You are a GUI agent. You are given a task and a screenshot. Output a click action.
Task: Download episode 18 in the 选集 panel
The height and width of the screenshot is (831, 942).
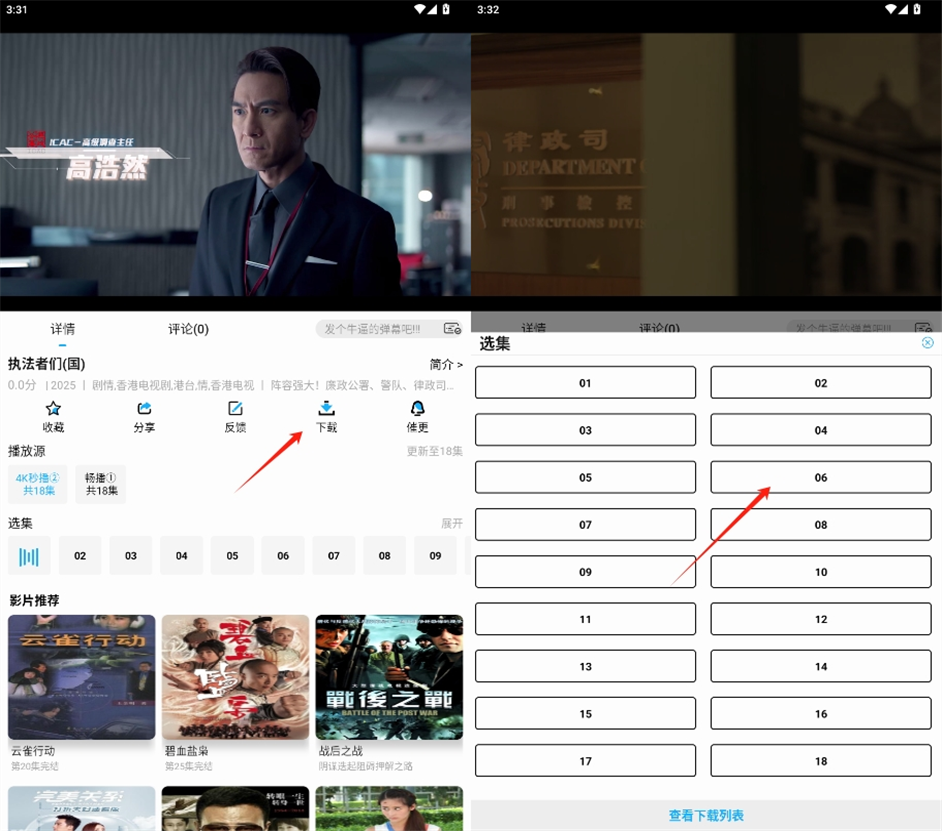coord(821,761)
